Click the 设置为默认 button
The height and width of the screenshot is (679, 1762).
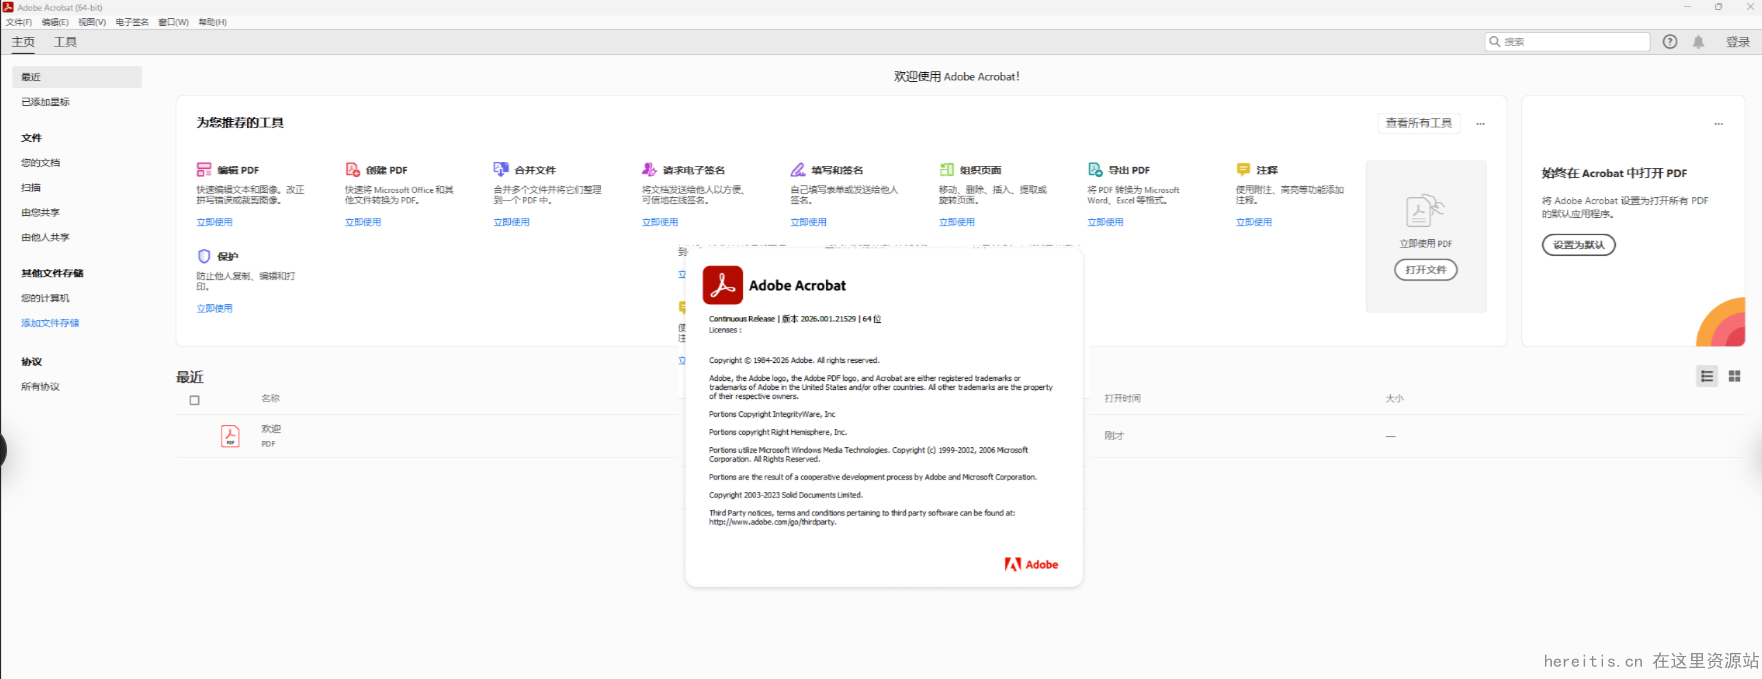(x=1578, y=245)
